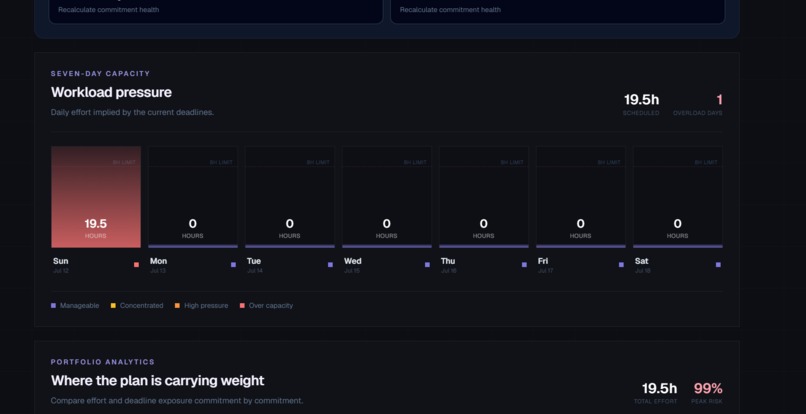Click the "Mon" day label
Viewport: 806px width, 414px height.
158,261
